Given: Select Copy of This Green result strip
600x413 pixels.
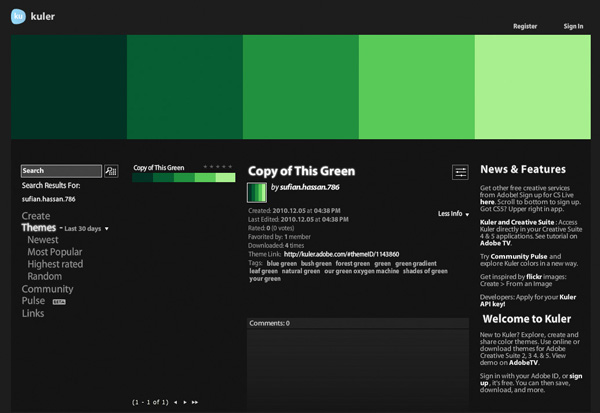Looking at the screenshot, I should point(184,177).
